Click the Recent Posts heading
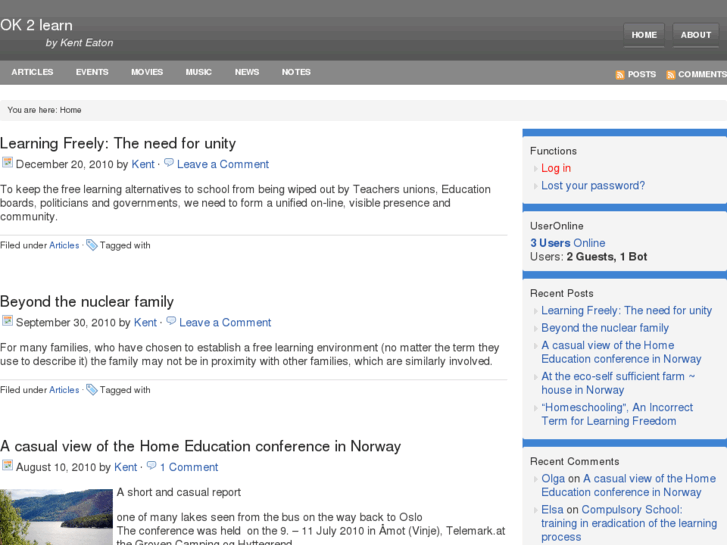 click(x=561, y=293)
